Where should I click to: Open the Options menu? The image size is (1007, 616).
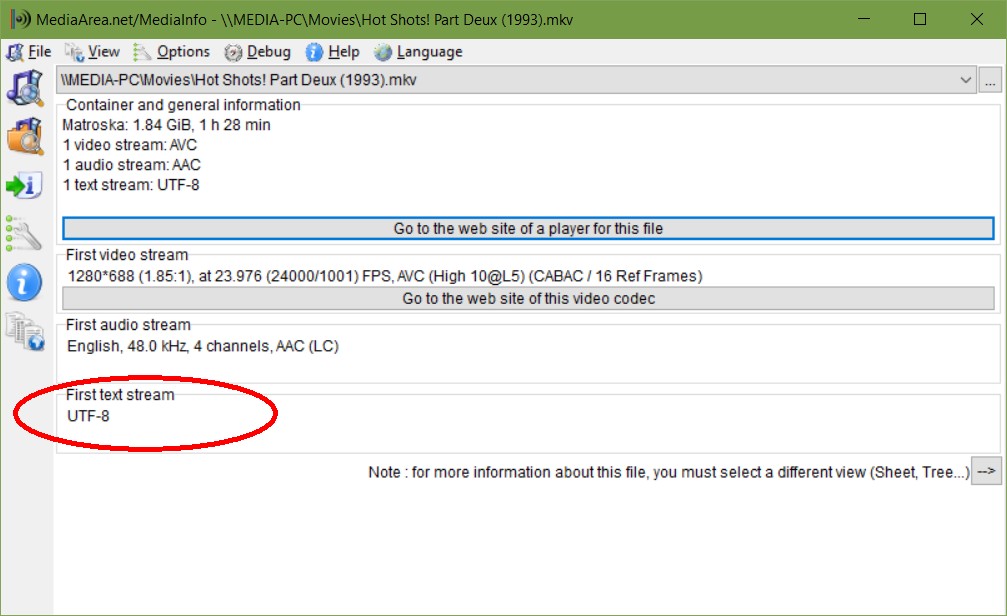click(171, 52)
